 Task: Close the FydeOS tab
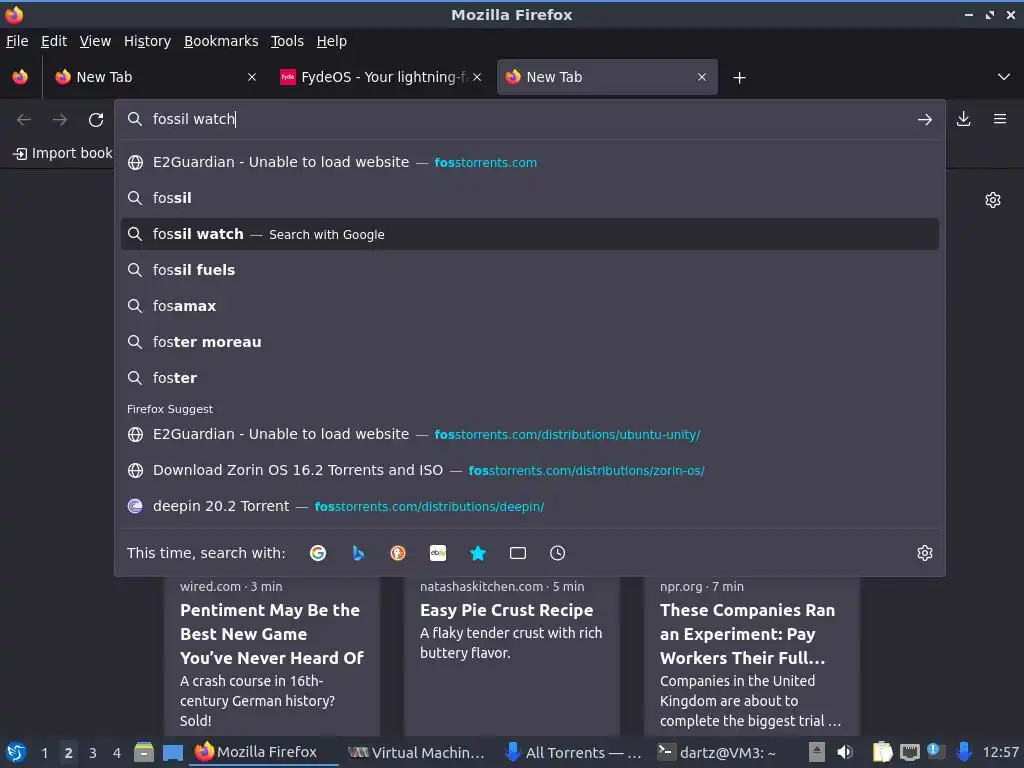pos(477,77)
